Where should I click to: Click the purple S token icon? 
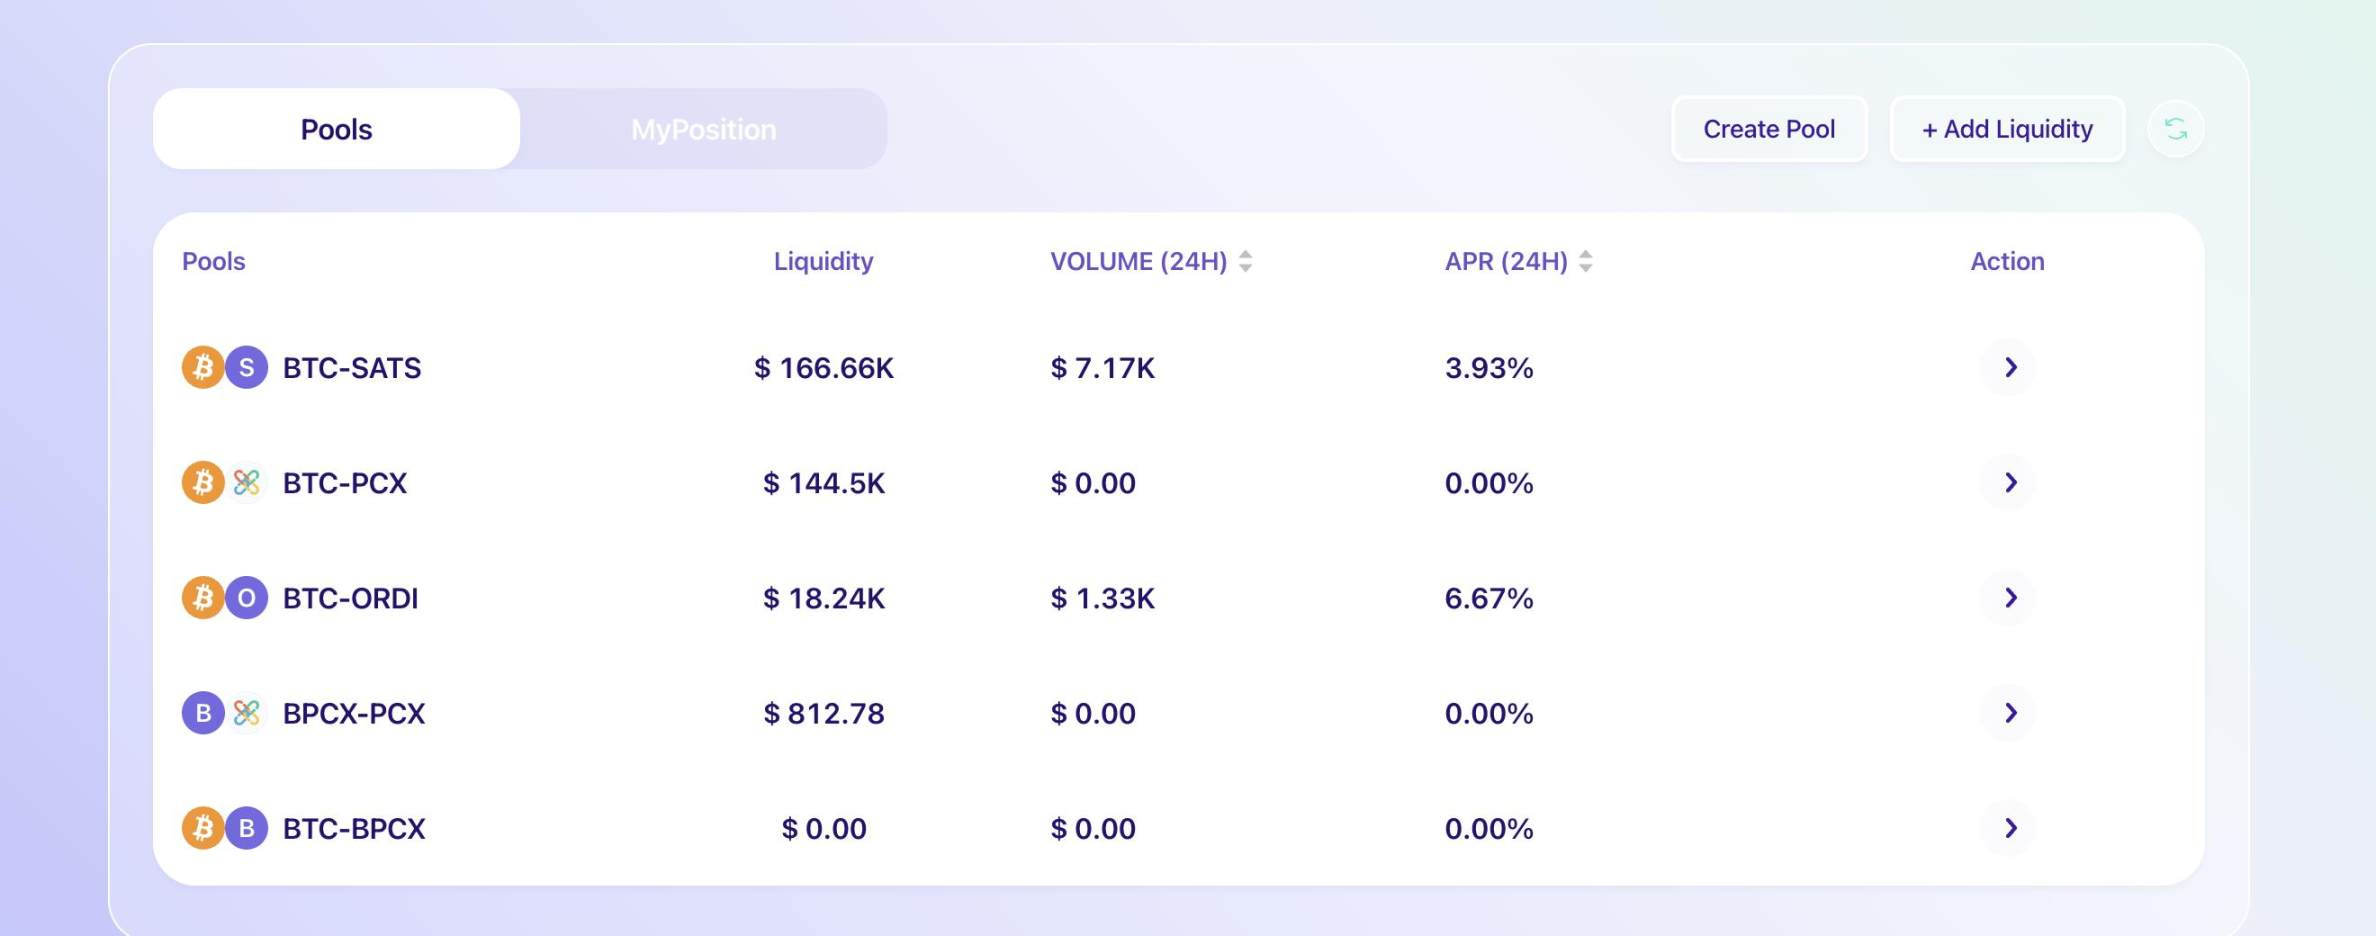[246, 367]
